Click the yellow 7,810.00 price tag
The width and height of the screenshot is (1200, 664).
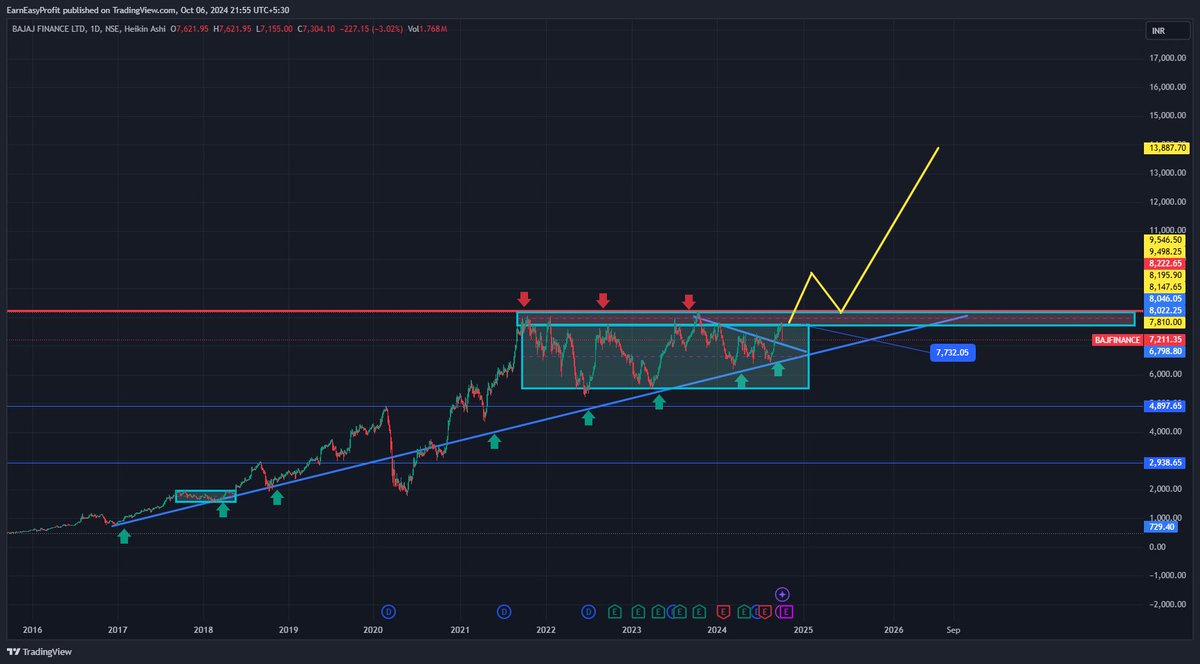pos(1165,323)
